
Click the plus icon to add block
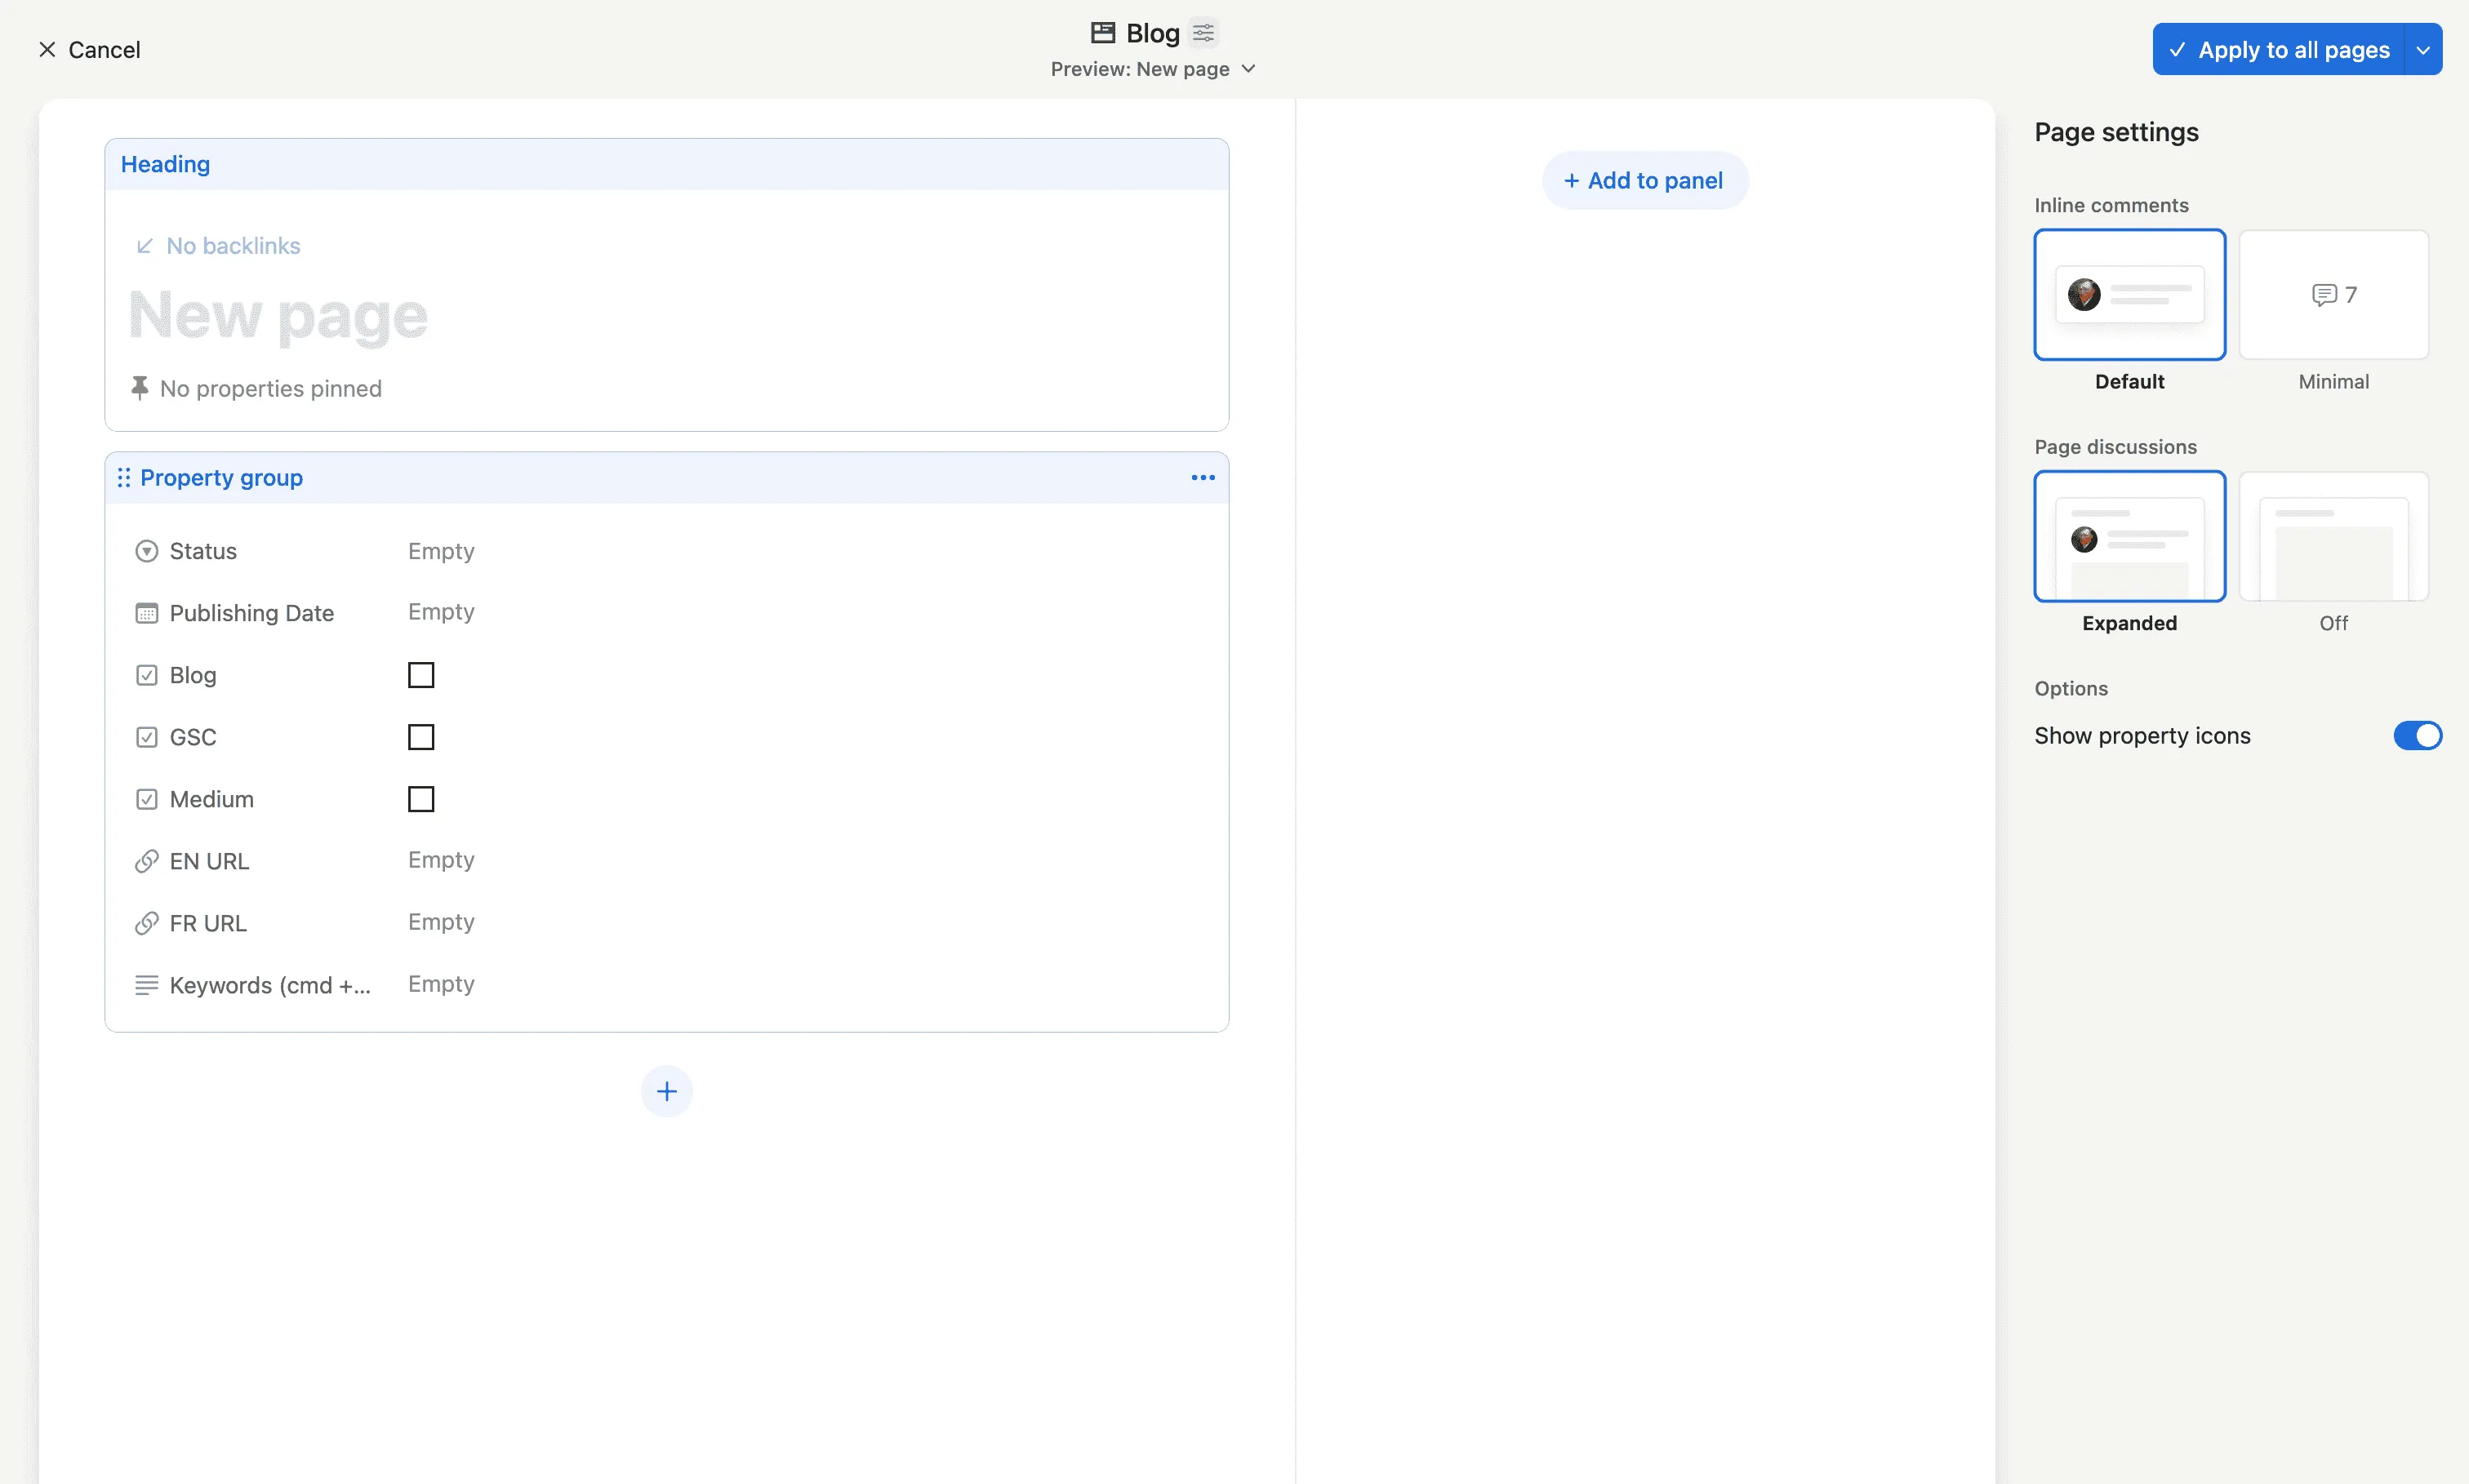(x=666, y=1091)
